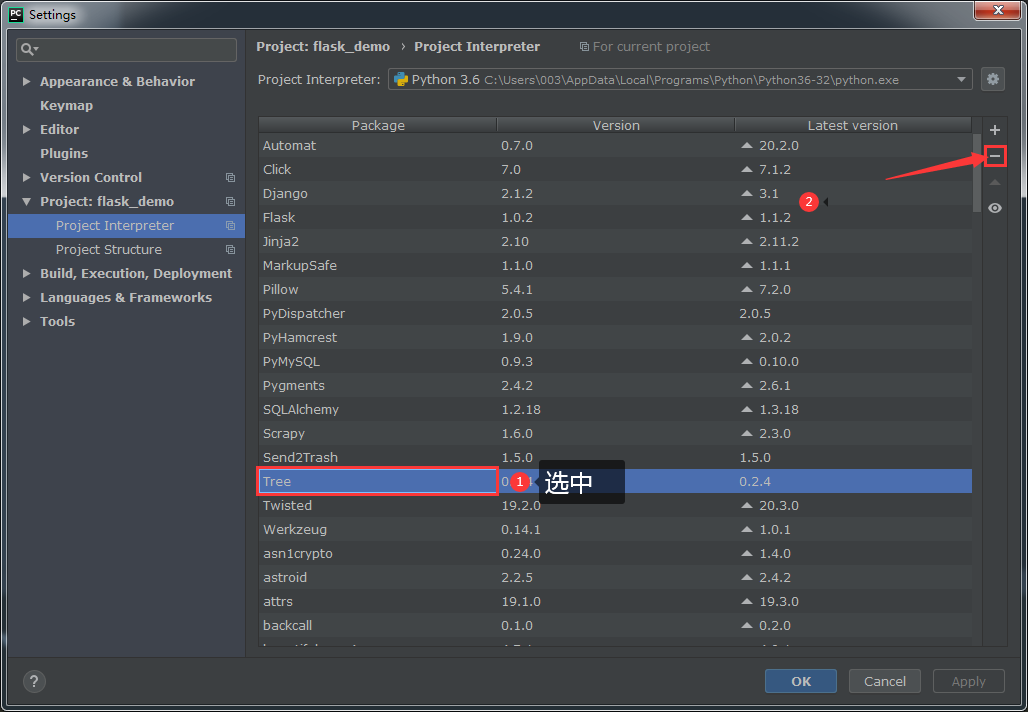Toggle the show early releases eye icon
1028x712 pixels.
(x=995, y=208)
